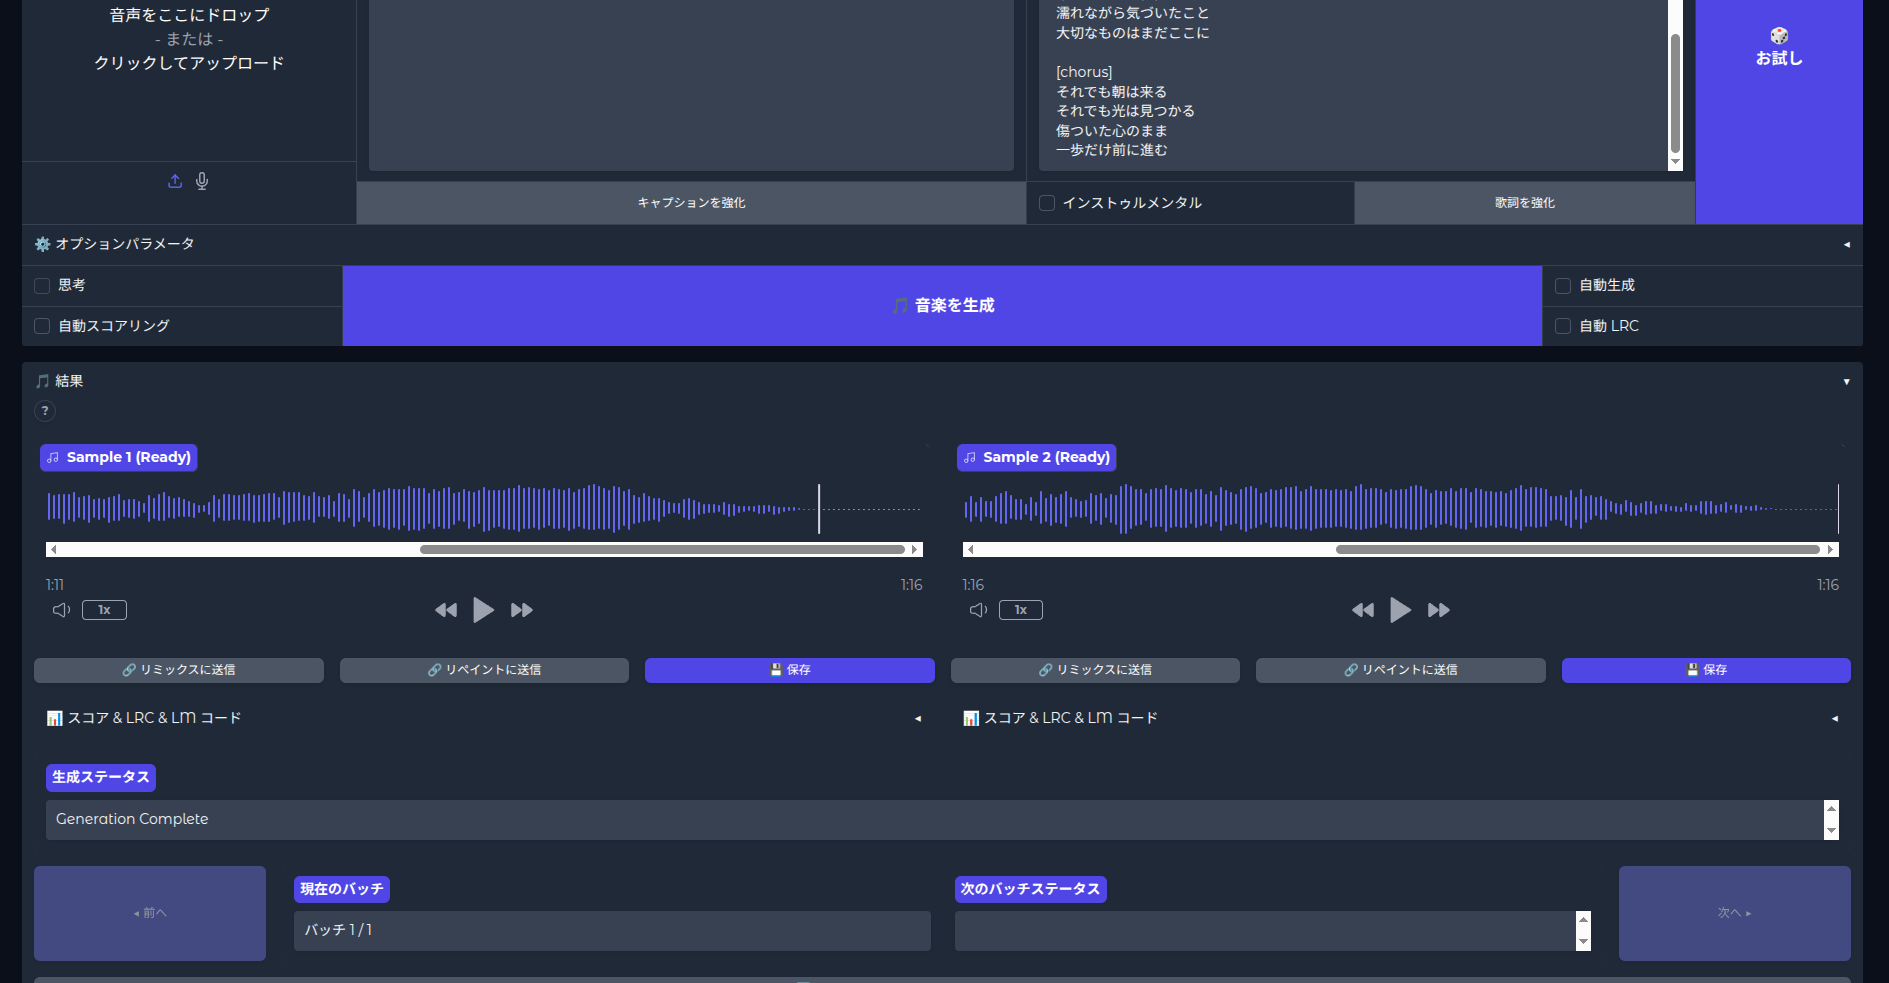Save Sample 1 with 保存 button
The height and width of the screenshot is (983, 1889).
coord(790,670)
